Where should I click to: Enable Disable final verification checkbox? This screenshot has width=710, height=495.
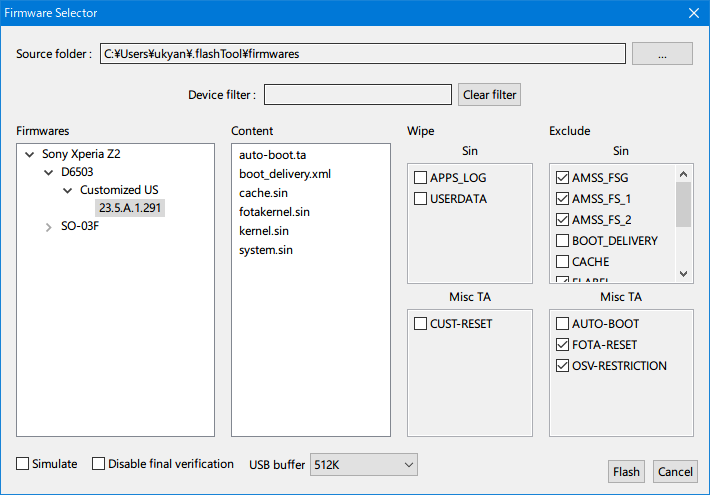point(98,463)
